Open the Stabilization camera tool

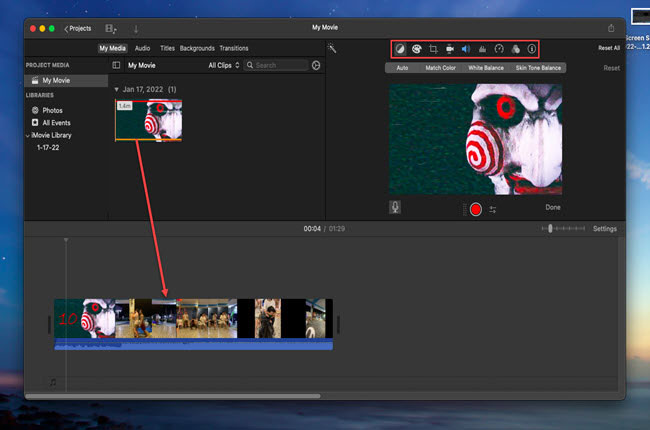pyautogui.click(x=449, y=49)
